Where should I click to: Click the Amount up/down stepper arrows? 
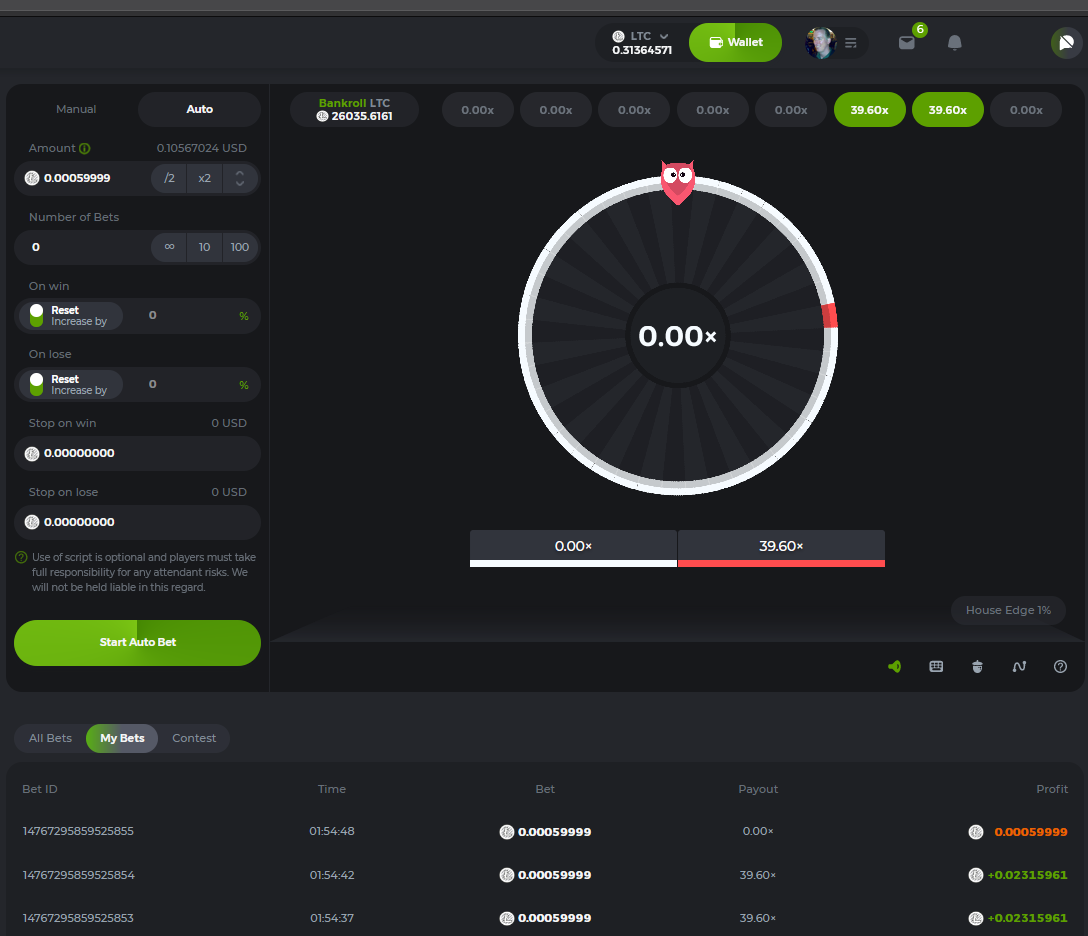(x=239, y=179)
